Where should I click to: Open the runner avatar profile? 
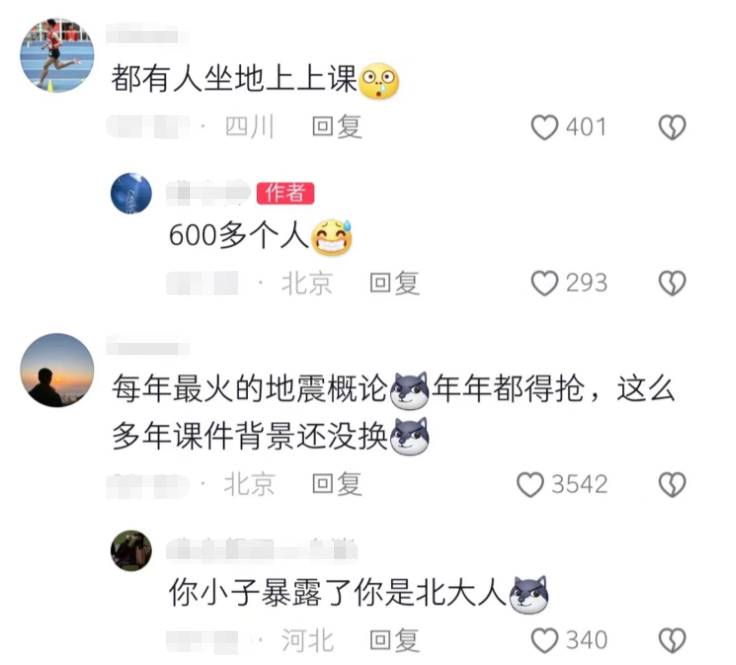coord(57,55)
